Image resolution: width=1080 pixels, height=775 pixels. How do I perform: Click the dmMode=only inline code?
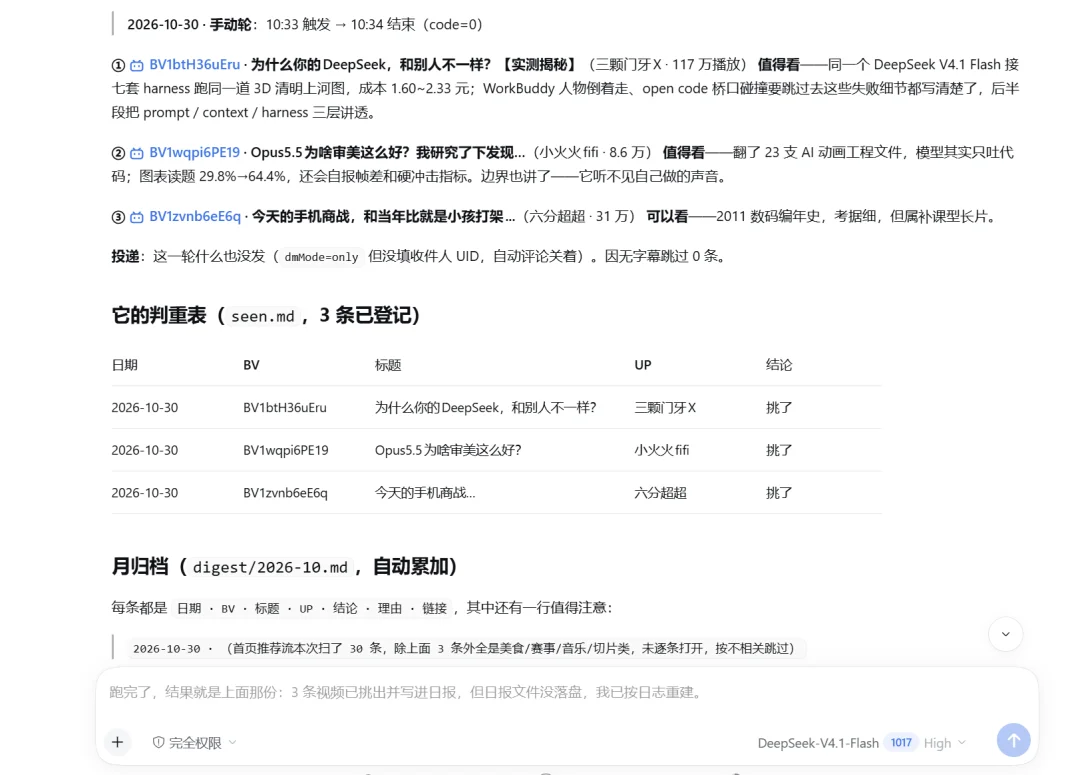point(321,257)
